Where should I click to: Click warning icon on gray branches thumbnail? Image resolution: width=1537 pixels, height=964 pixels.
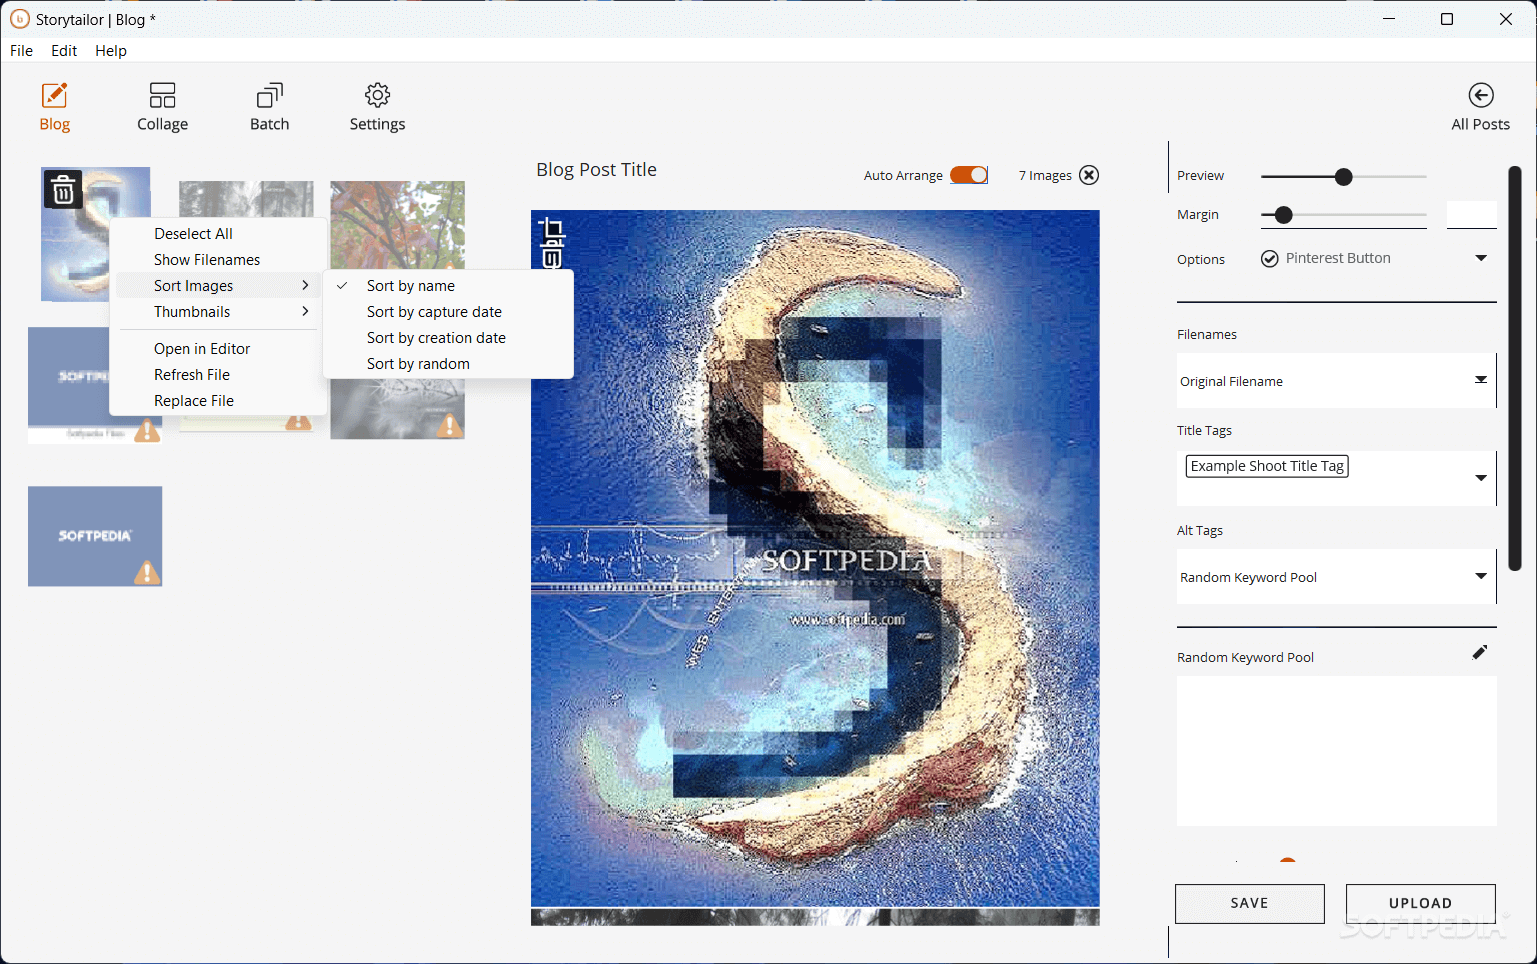tap(450, 426)
